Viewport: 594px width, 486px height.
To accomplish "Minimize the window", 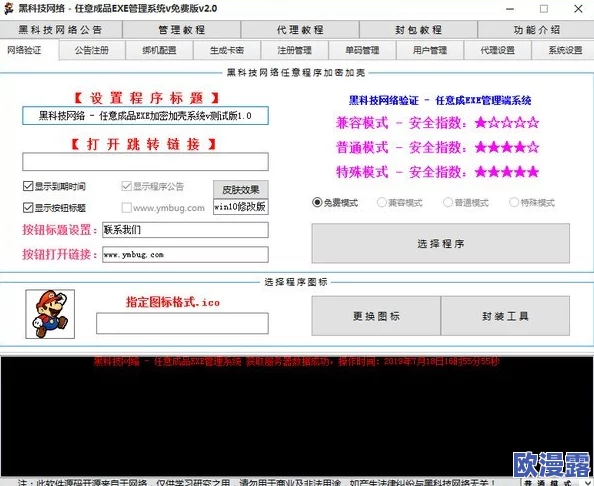I will [510, 9].
